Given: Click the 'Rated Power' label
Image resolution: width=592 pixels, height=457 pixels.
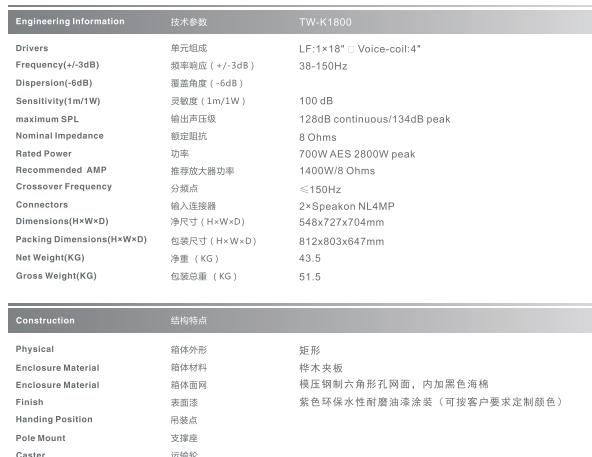Looking at the screenshot, I should tap(44, 154).
